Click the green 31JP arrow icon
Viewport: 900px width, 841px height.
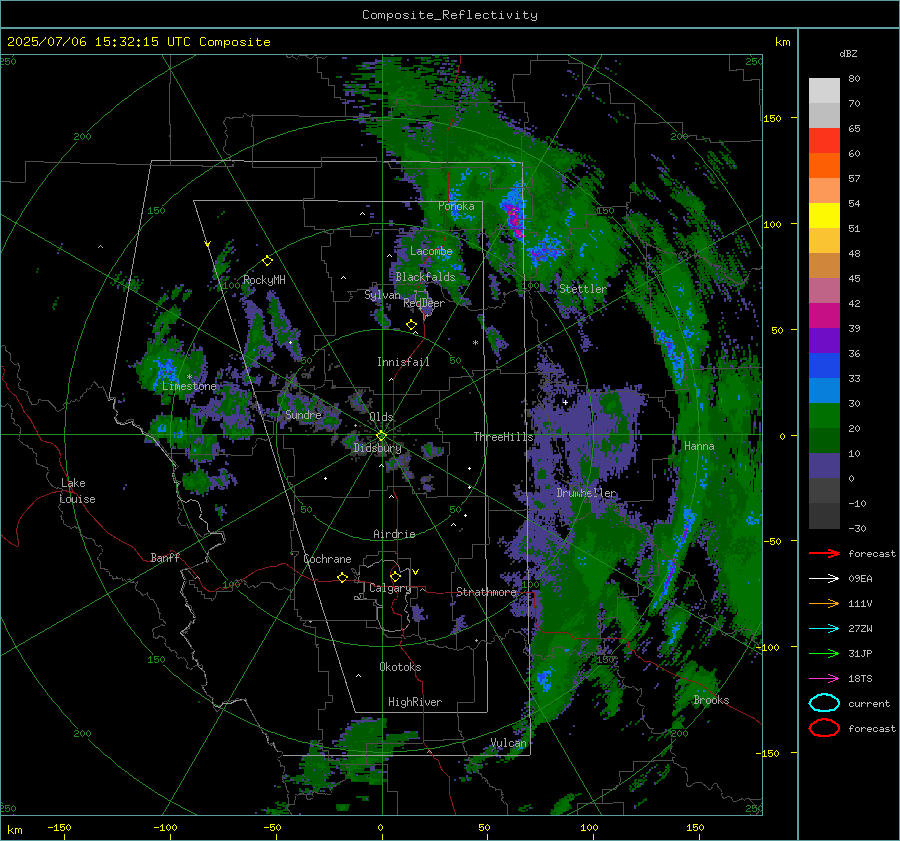point(824,653)
